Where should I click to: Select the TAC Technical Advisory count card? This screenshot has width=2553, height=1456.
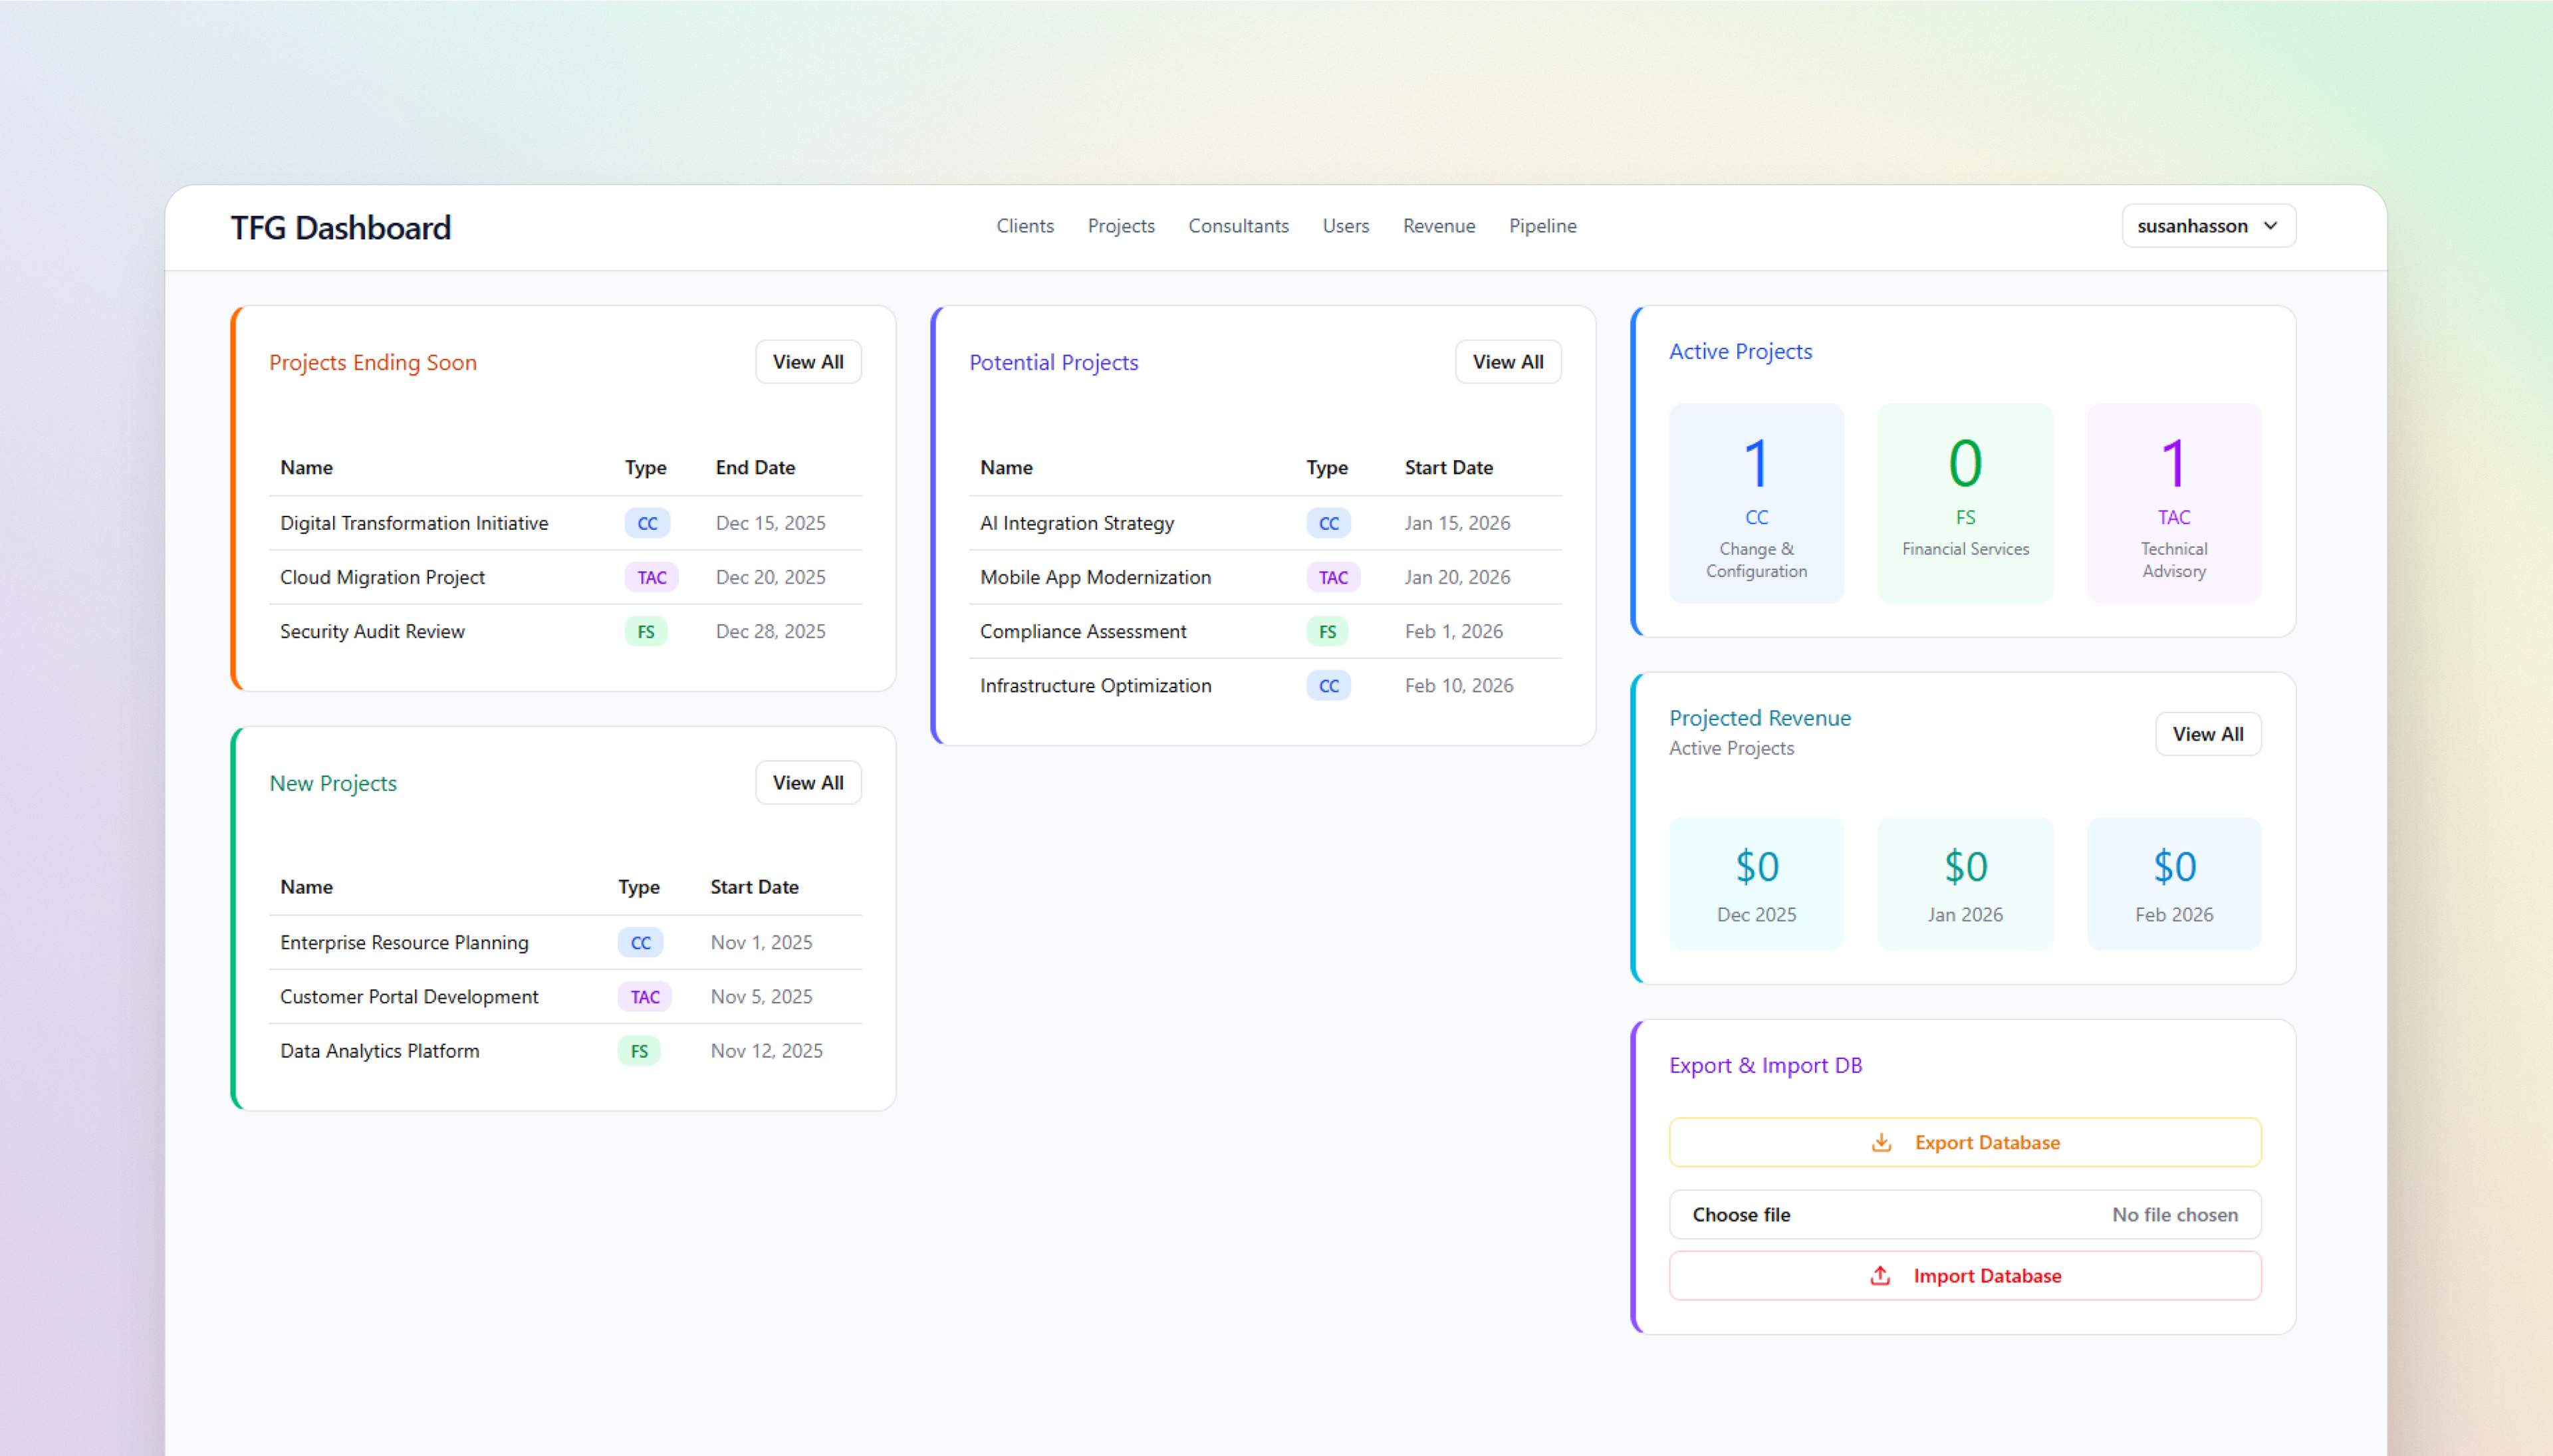click(x=2174, y=503)
